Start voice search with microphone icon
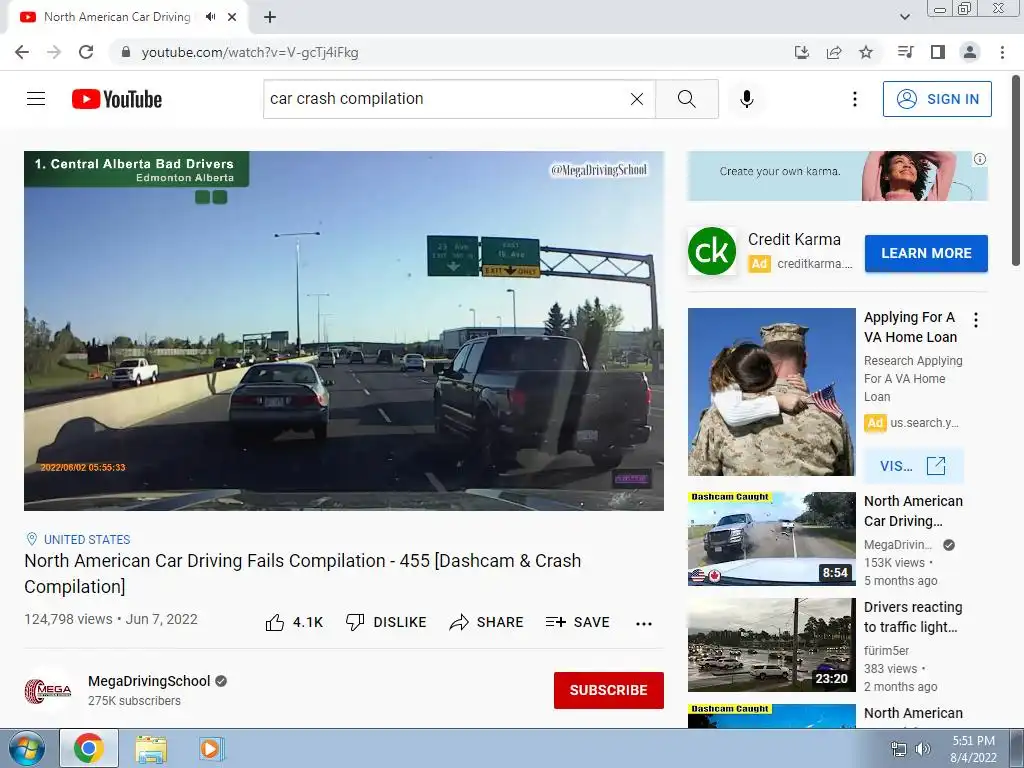Screen dimensions: 1024x768 click(x=746, y=99)
